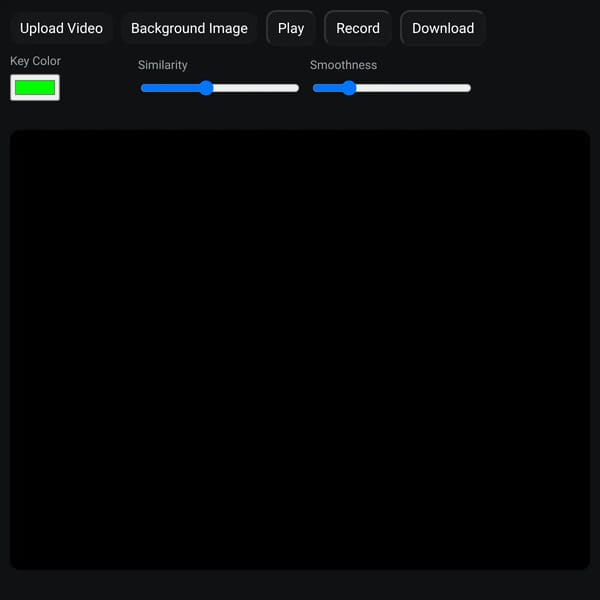Download the processed video

click(x=443, y=28)
